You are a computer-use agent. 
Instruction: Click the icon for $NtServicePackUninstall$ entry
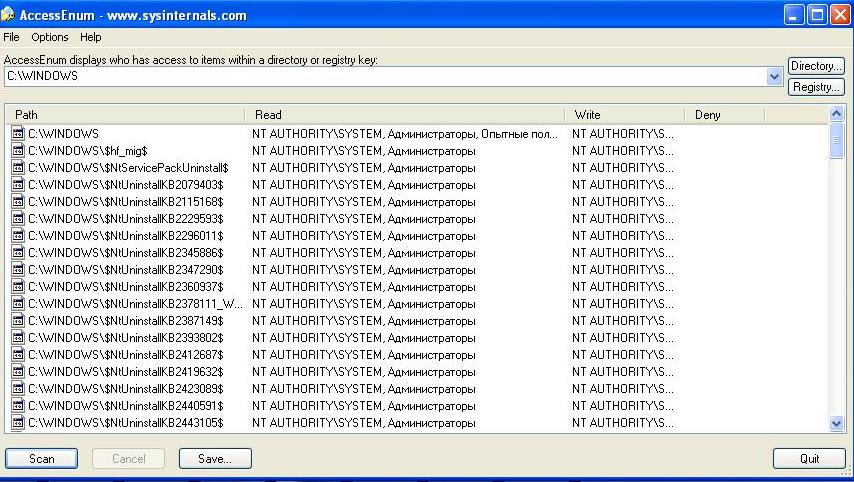pos(18,167)
